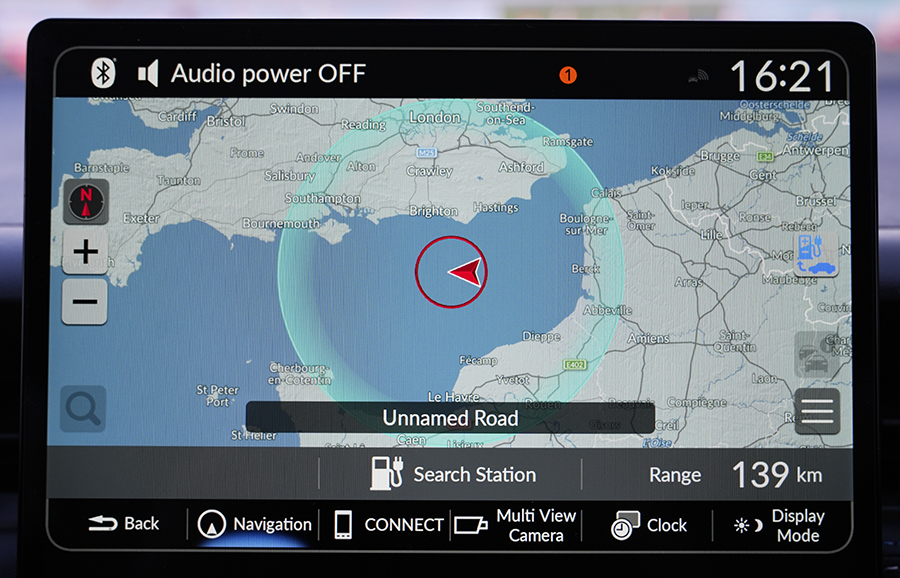Viewport: 900px width, 578px height.
Task: Tap the speaker audio power icon
Action: [148, 73]
